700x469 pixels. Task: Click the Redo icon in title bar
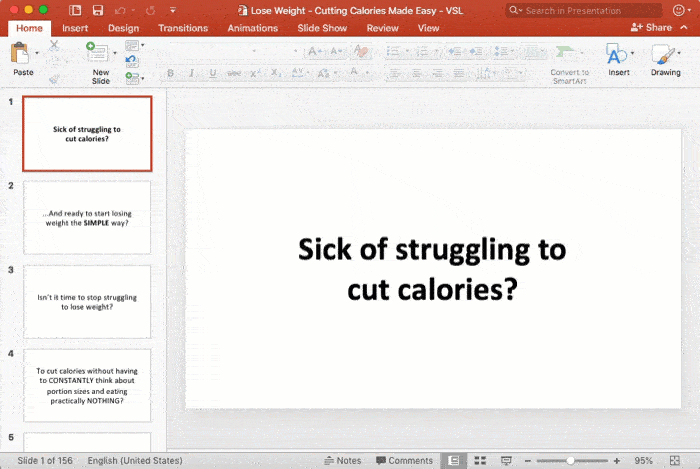click(150, 10)
